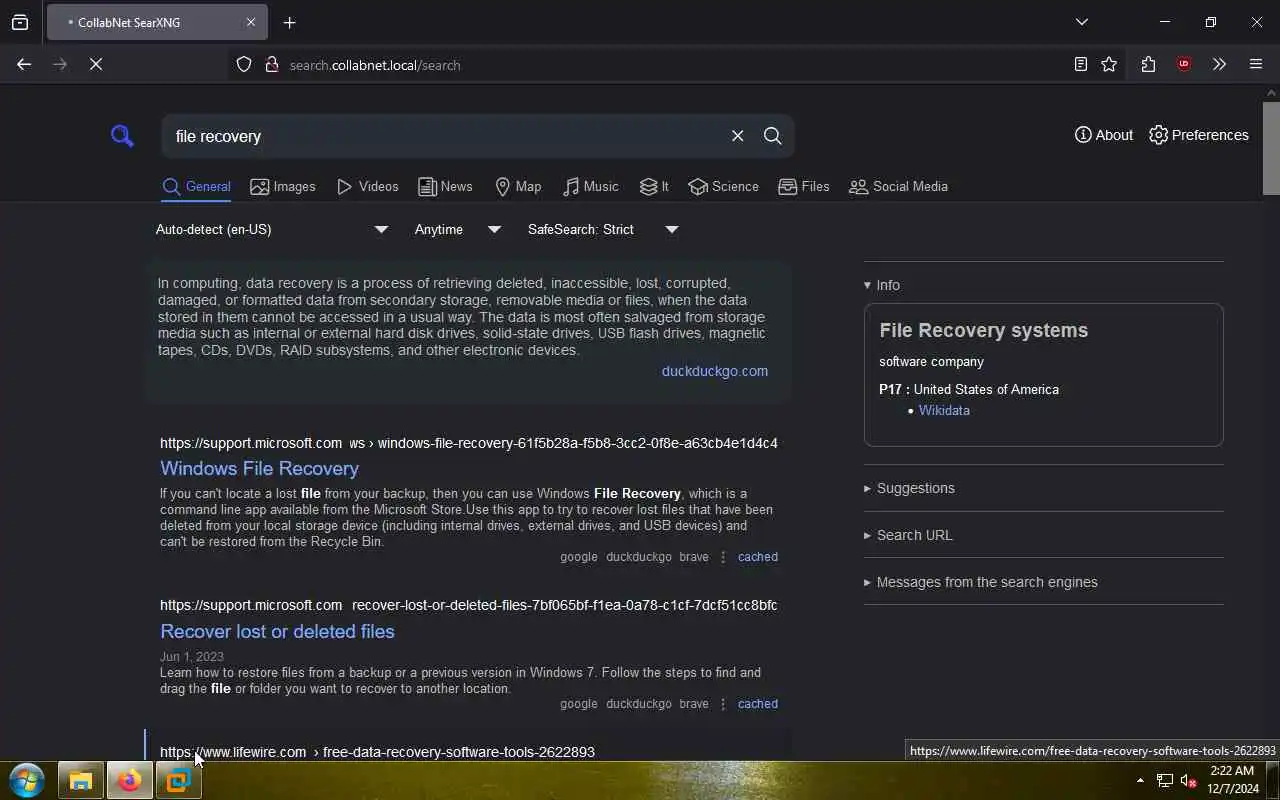Expand Messages from the search engines
Screen dimensions: 1280x800
tap(981, 582)
